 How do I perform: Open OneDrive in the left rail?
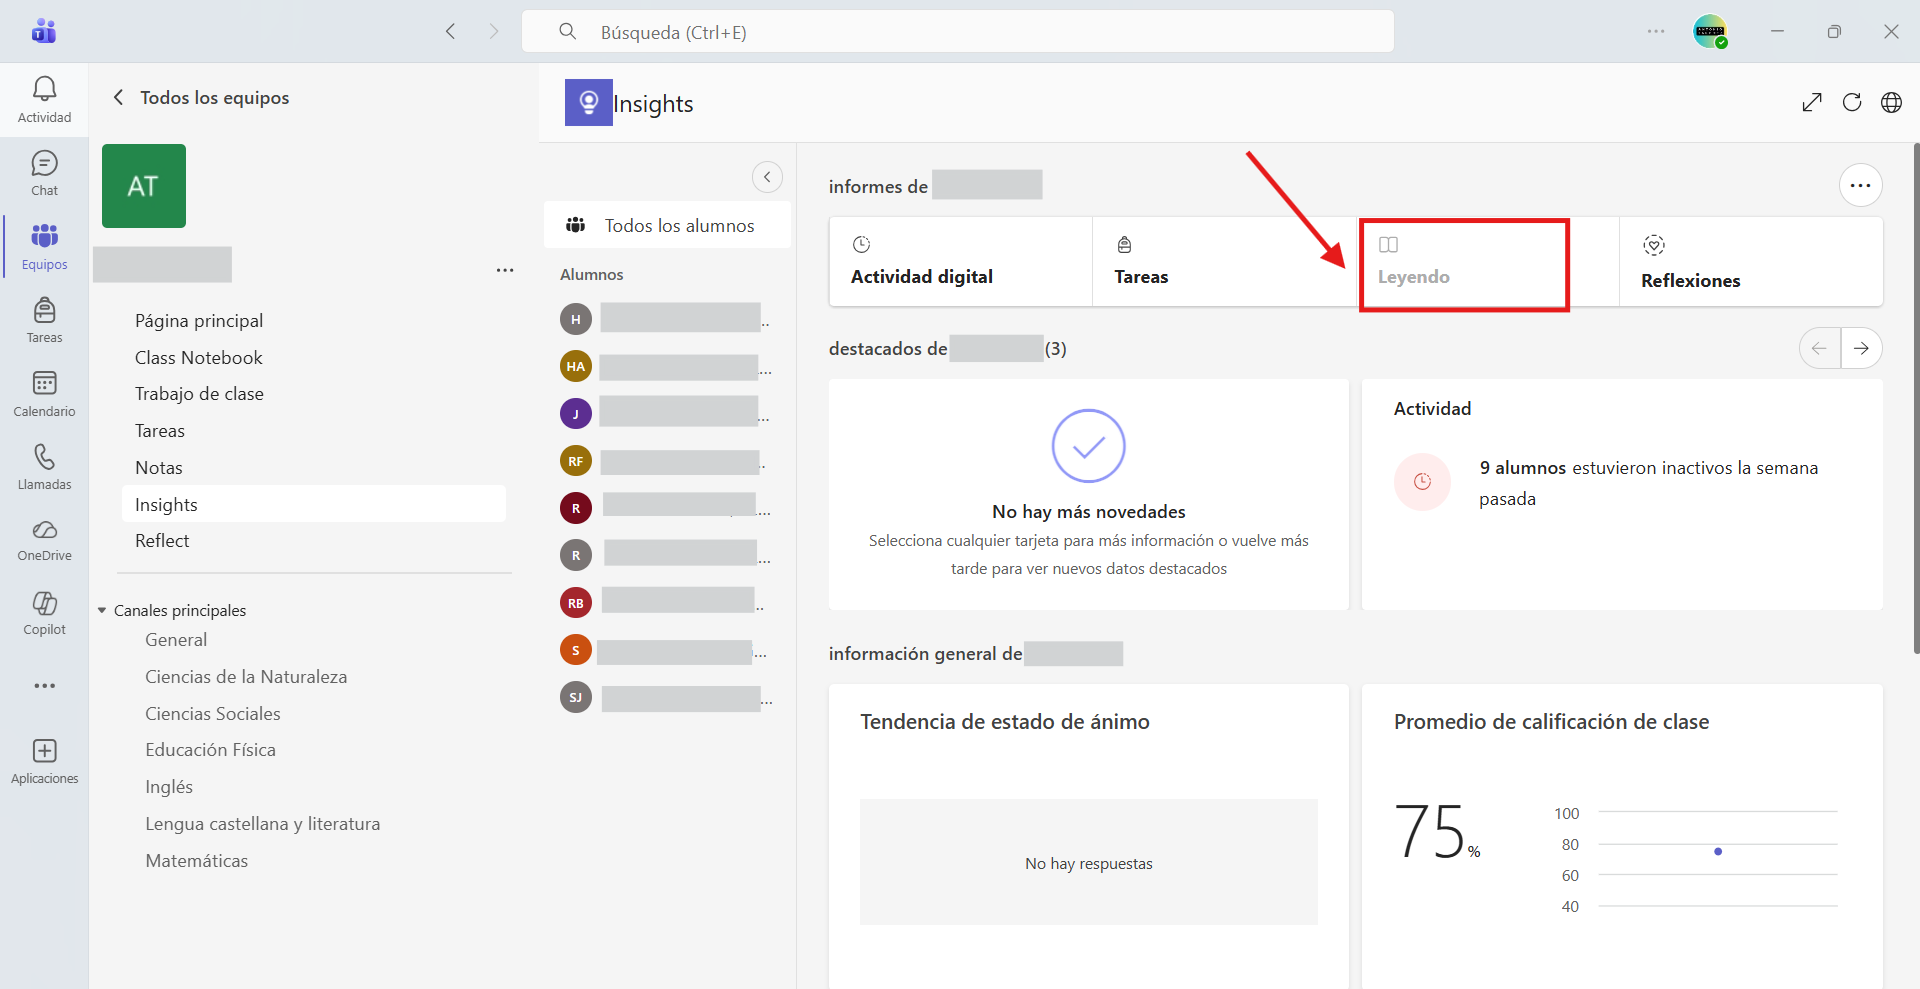pos(44,540)
